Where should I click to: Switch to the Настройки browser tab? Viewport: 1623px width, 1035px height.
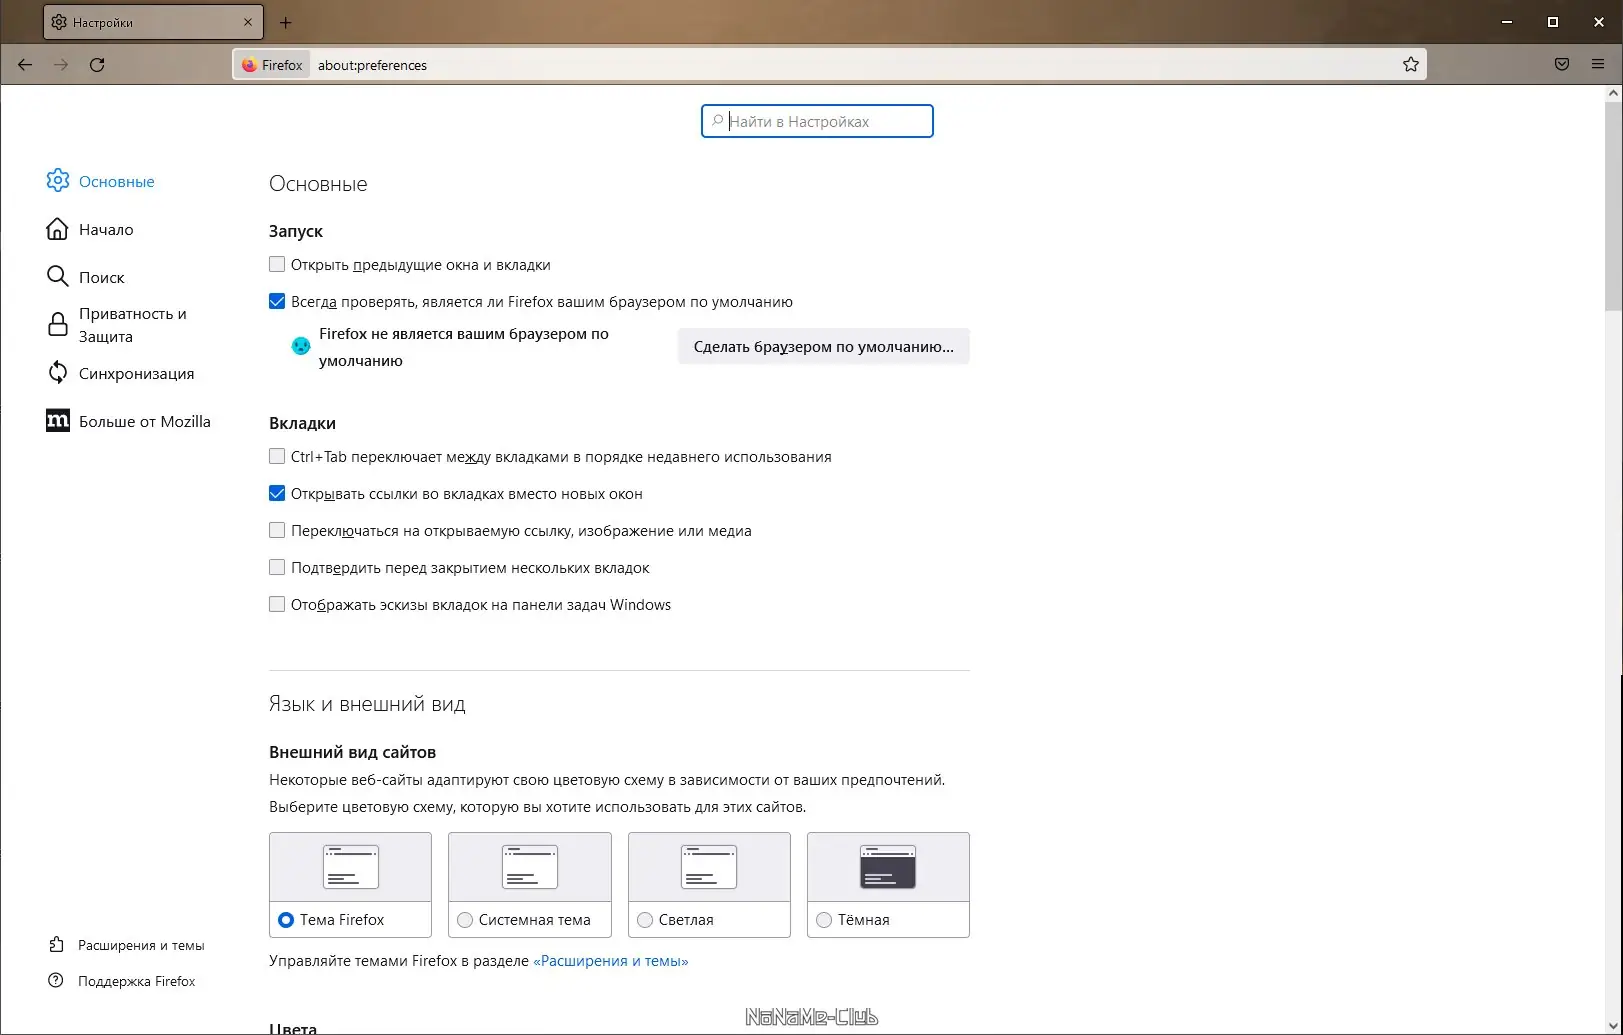(153, 22)
